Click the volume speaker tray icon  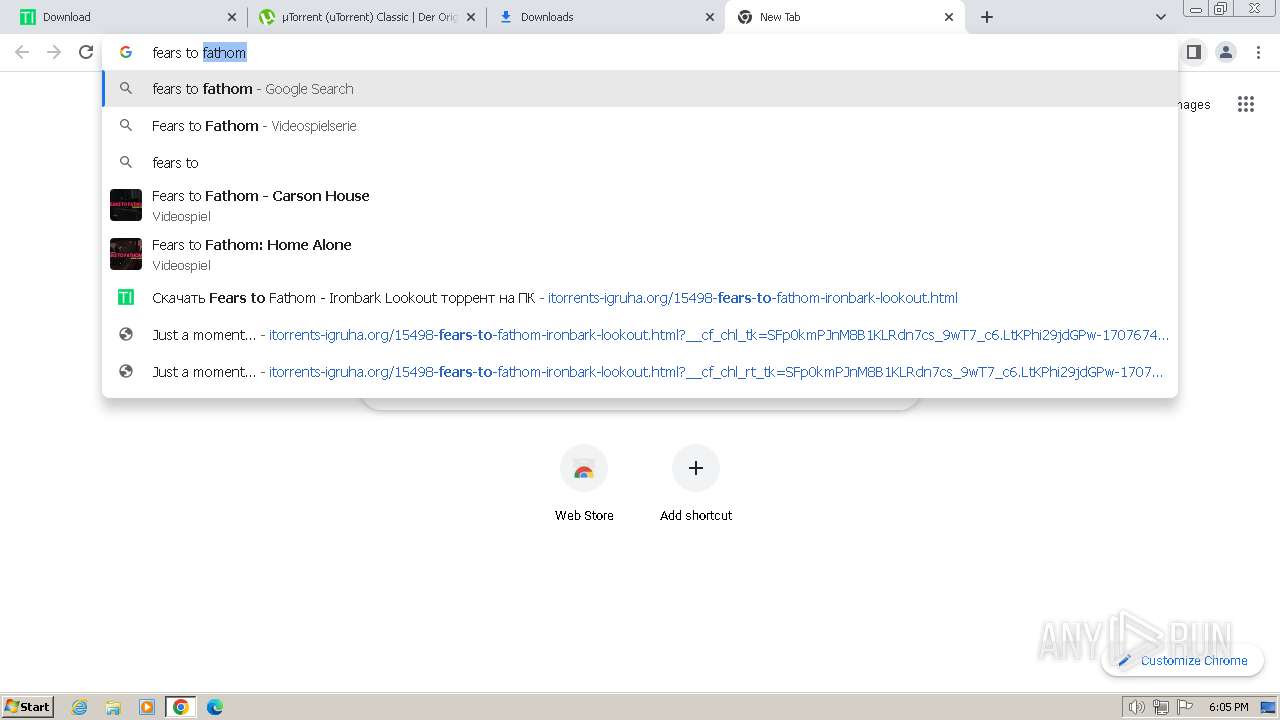click(x=1137, y=707)
